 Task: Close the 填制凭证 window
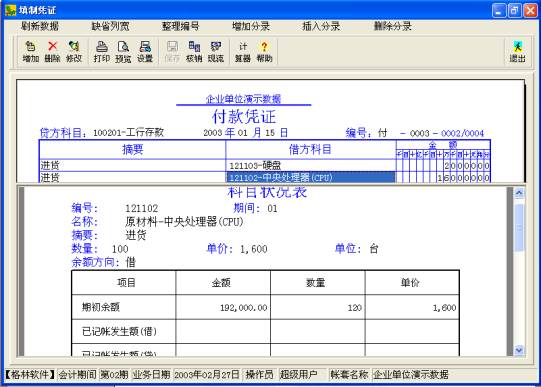coord(530,10)
